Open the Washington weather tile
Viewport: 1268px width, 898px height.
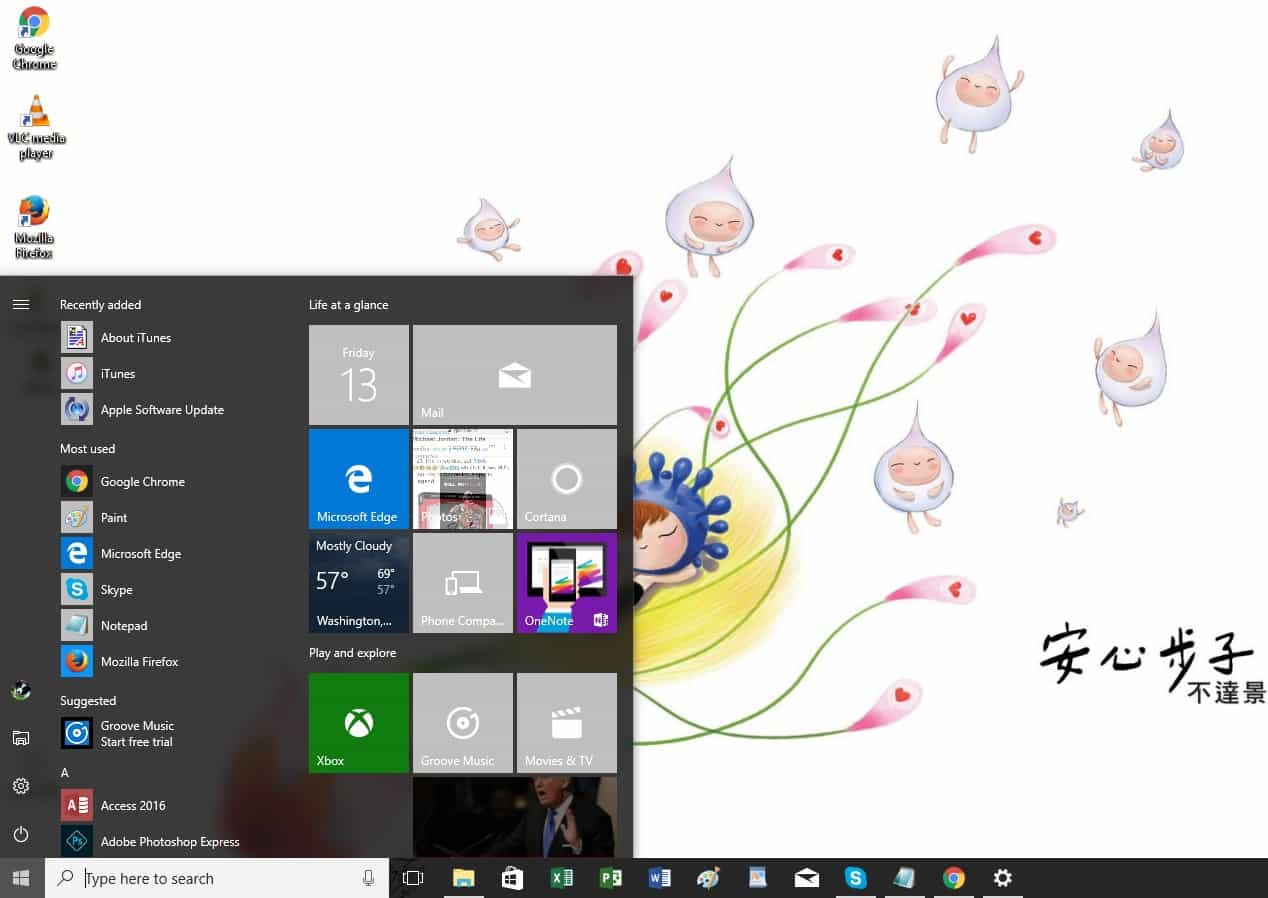(359, 583)
